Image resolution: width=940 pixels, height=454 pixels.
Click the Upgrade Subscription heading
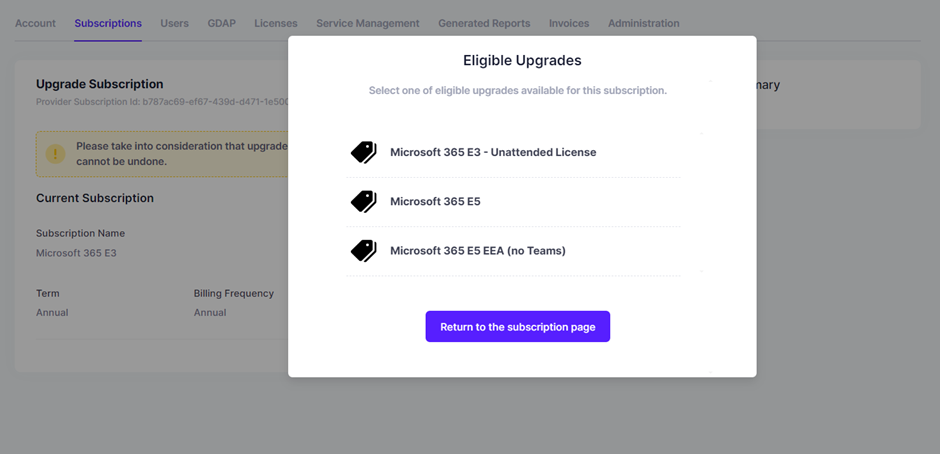(x=100, y=84)
